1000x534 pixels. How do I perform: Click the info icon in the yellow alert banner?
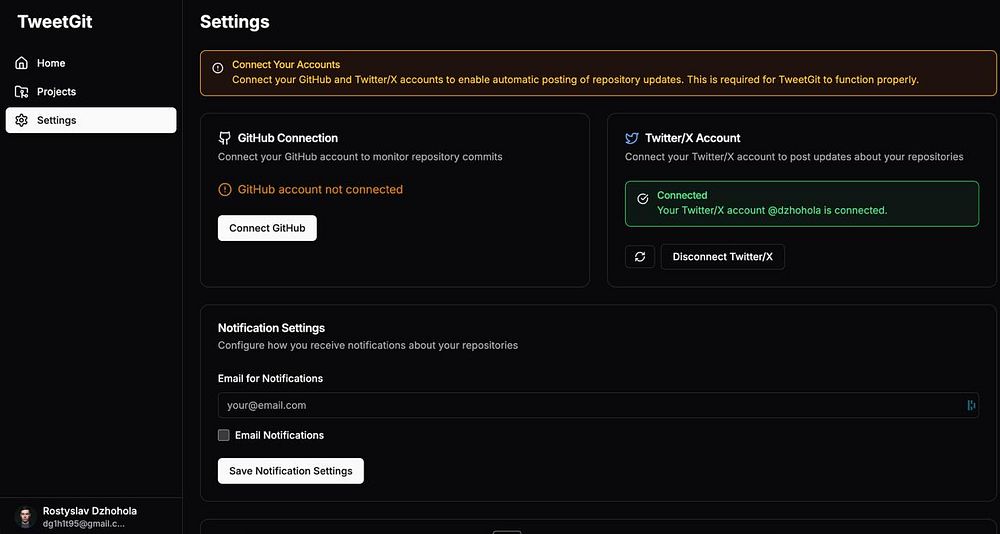coord(218,69)
